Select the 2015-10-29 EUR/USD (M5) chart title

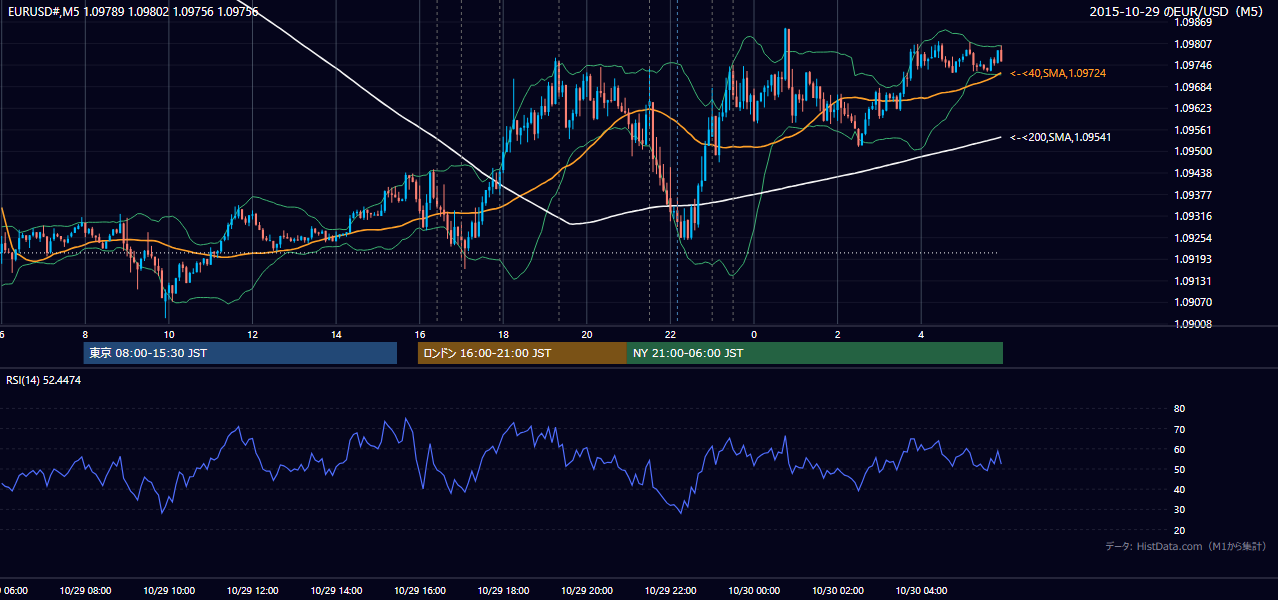point(1177,12)
